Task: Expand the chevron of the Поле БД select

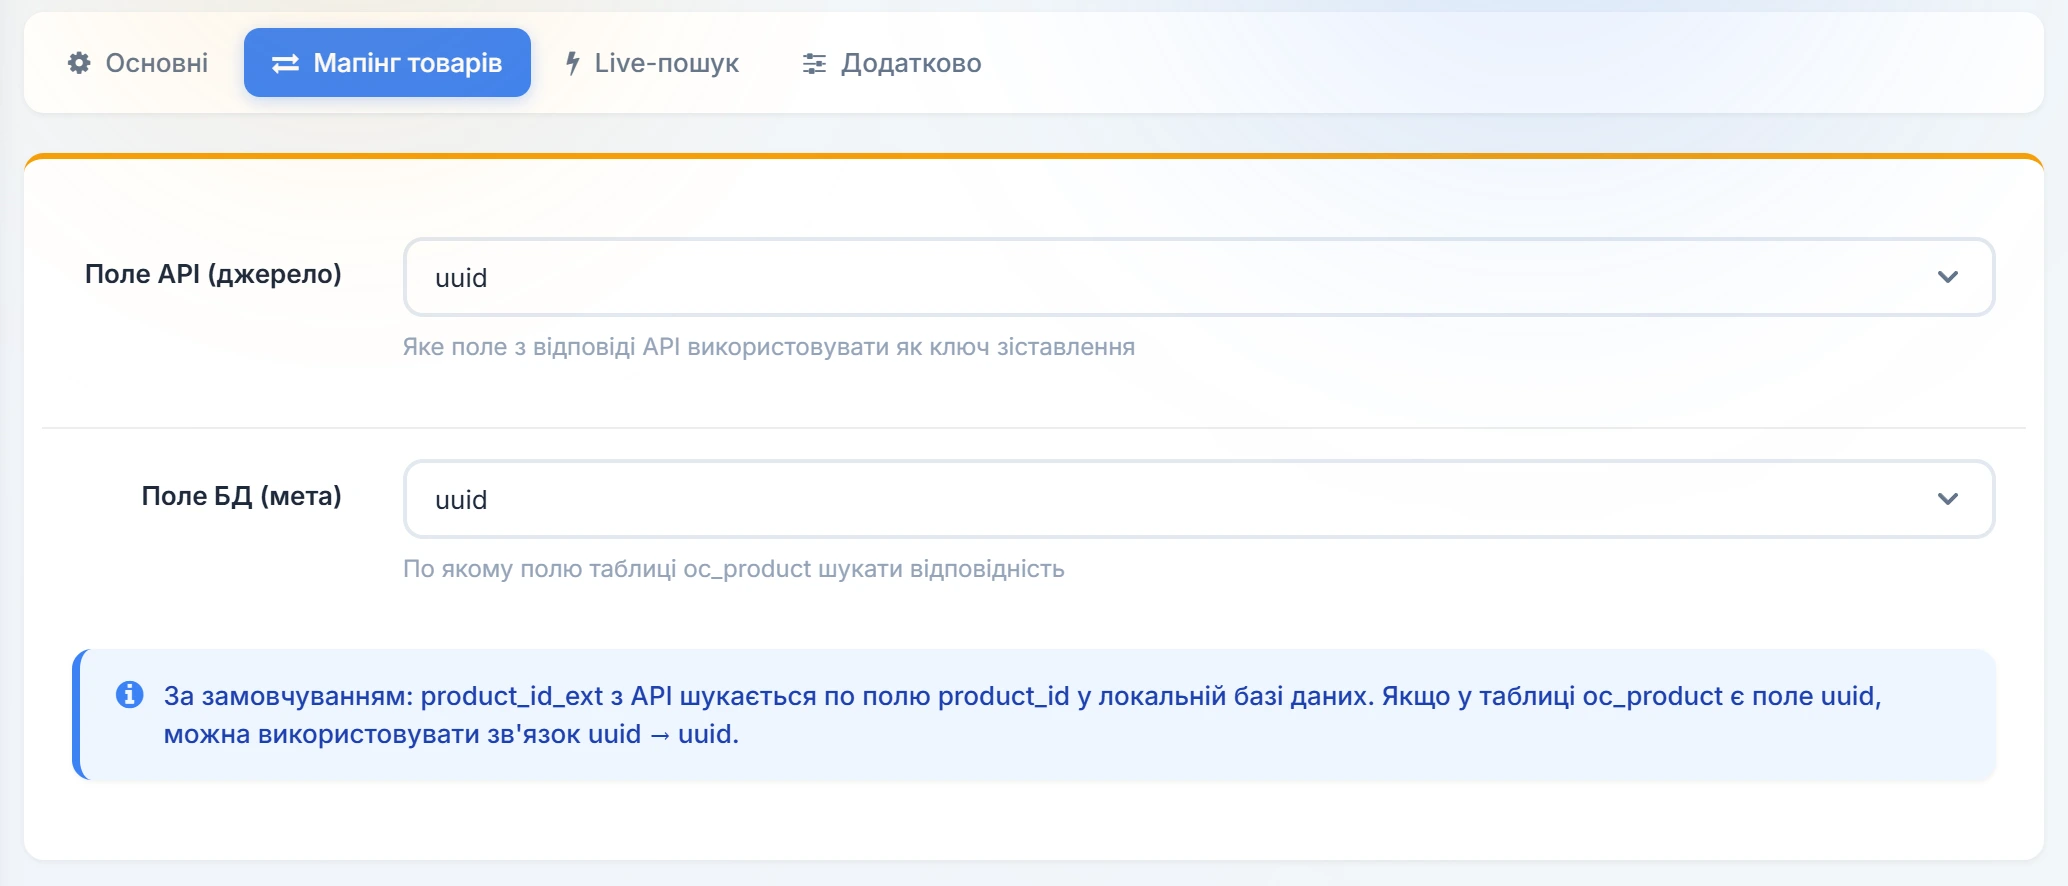Action: point(1947,499)
